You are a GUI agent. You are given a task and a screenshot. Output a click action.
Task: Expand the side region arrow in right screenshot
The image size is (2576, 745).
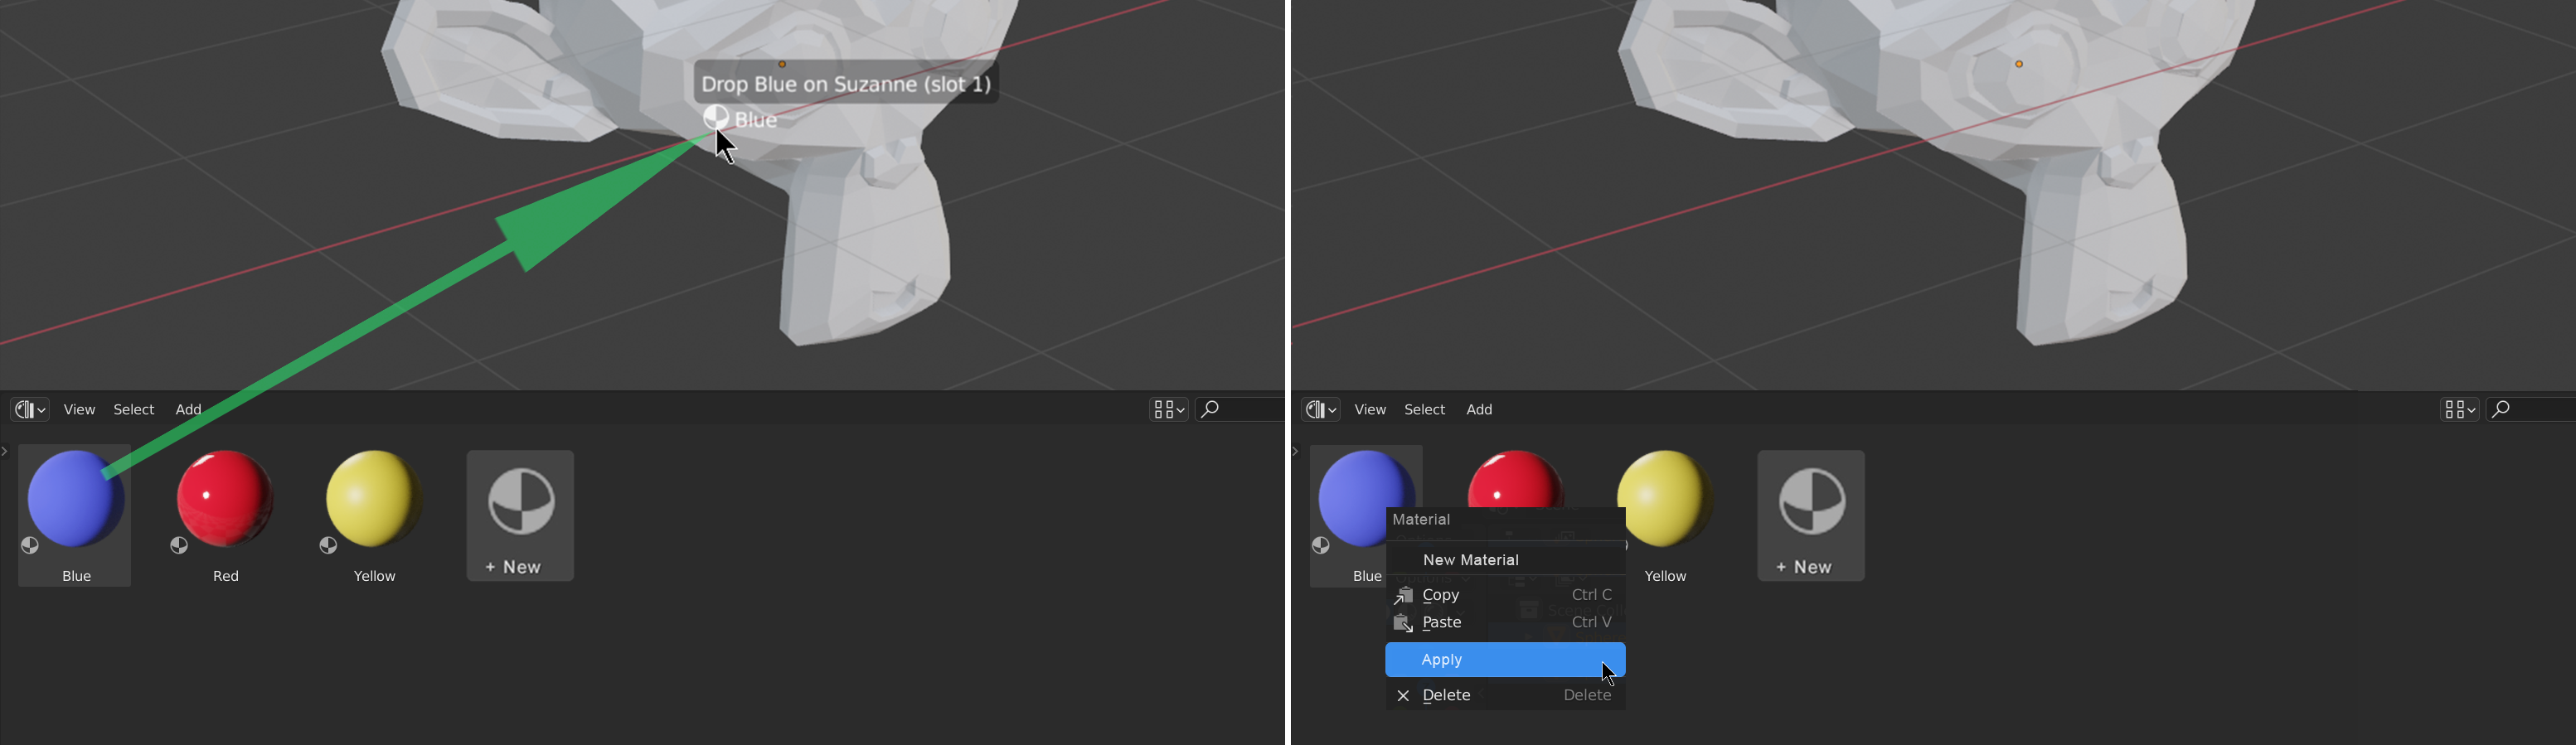pyautogui.click(x=1296, y=452)
